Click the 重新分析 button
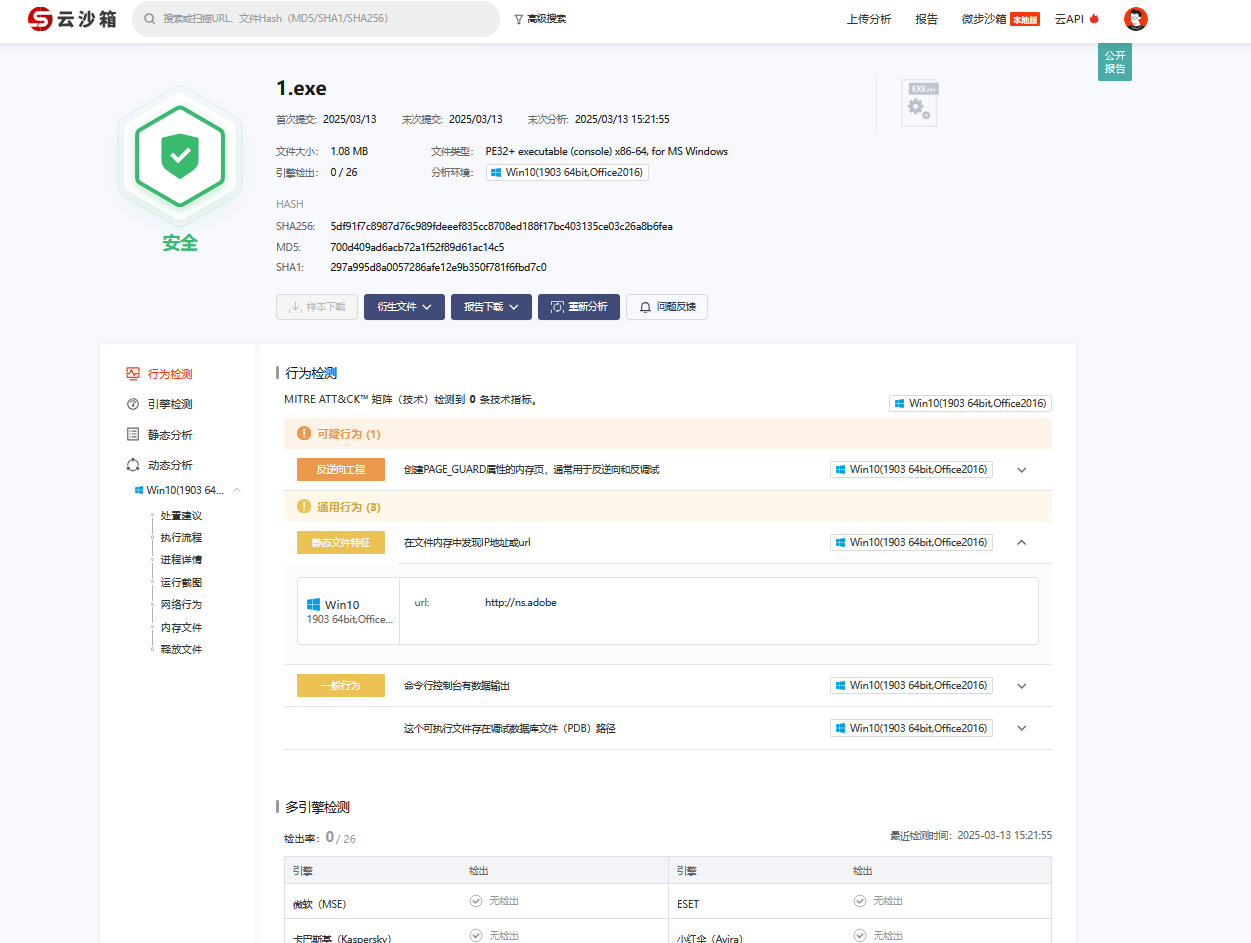Image resolution: width=1251 pixels, height=943 pixels. coord(579,307)
